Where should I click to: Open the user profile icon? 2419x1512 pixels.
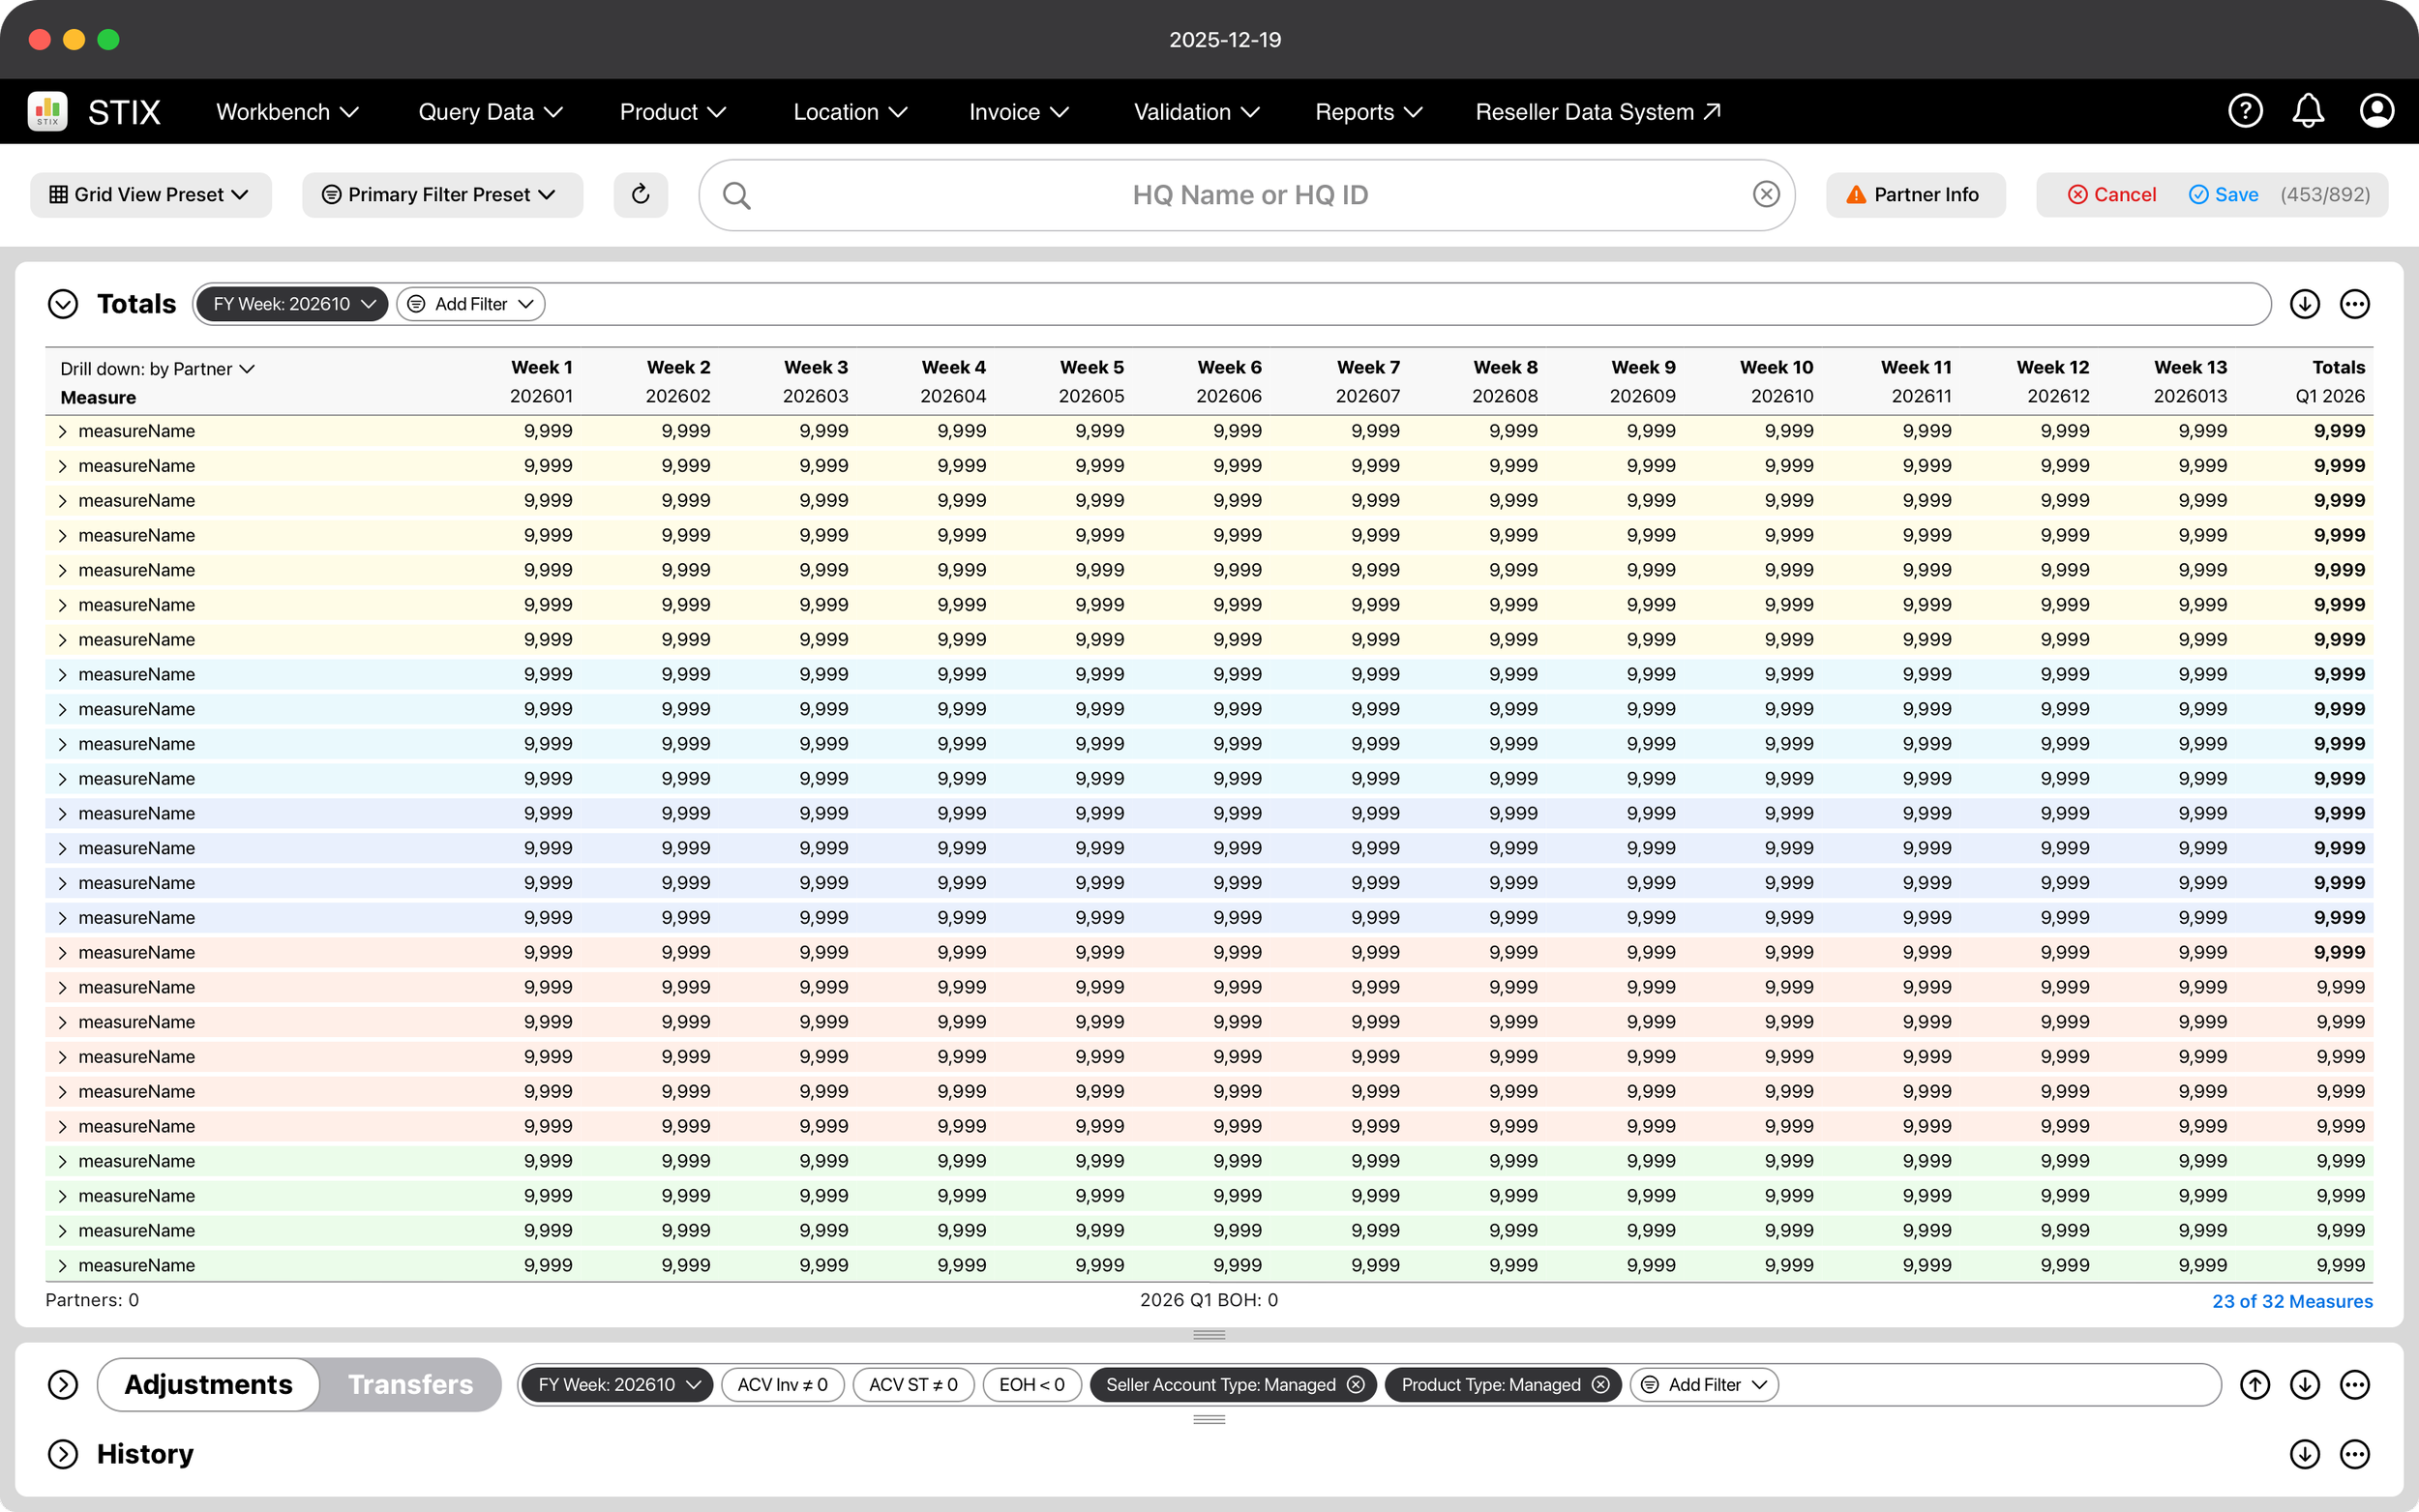[2377, 111]
